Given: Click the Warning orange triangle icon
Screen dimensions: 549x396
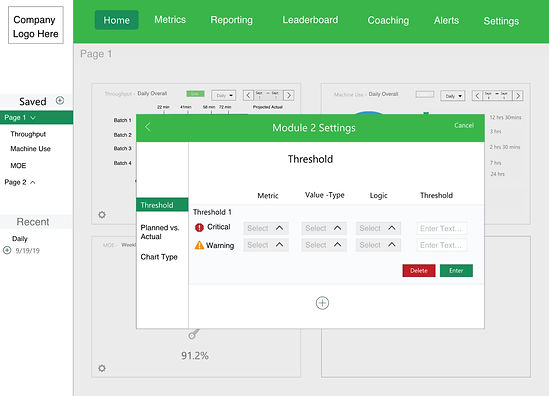Looking at the screenshot, I should coord(199,245).
